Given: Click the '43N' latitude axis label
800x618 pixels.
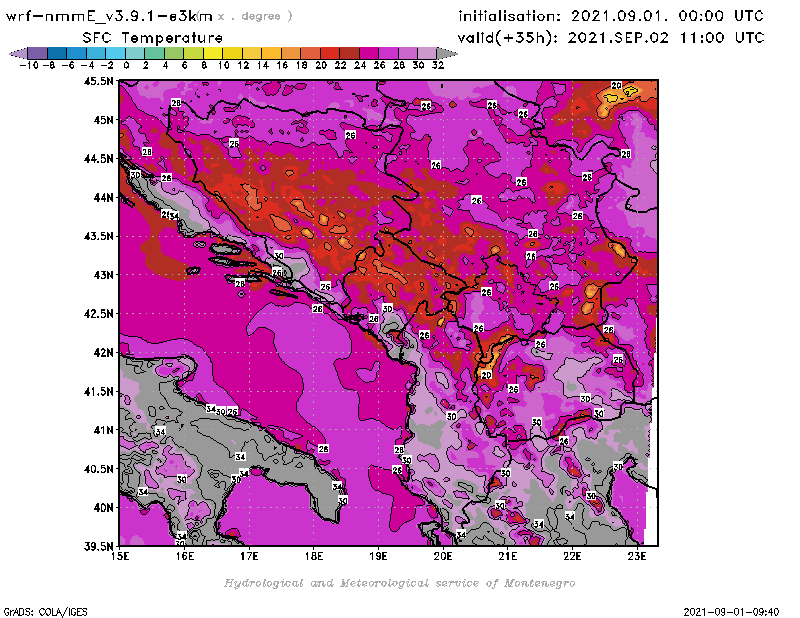Looking at the screenshot, I should pyautogui.click(x=103, y=275).
